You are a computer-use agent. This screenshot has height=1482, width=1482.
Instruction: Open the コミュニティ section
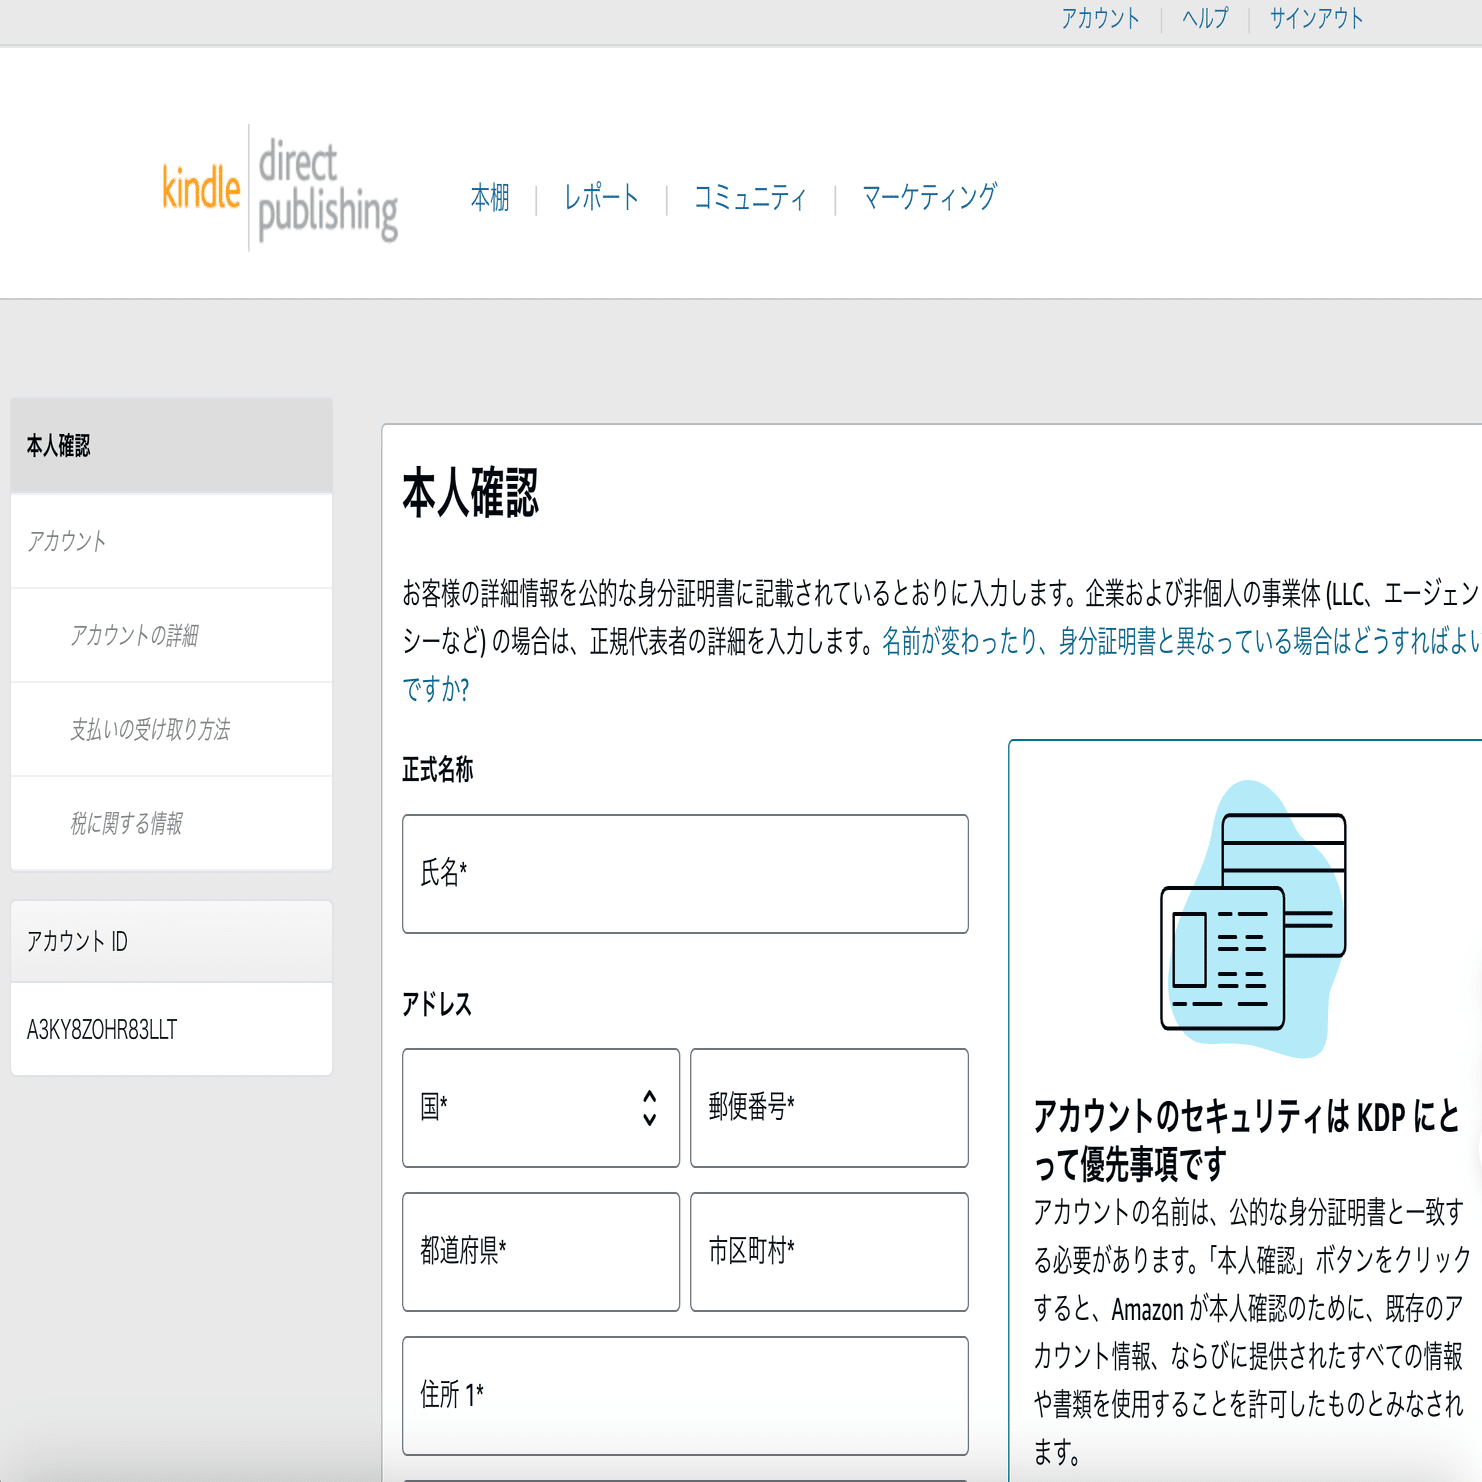click(751, 197)
